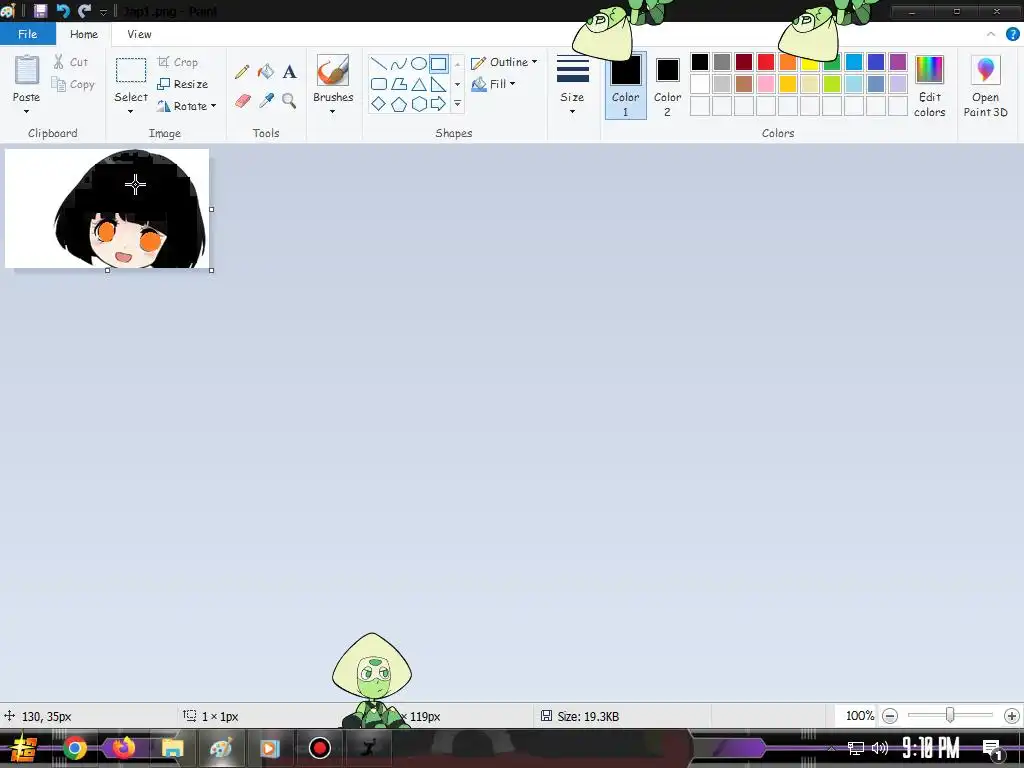Select the Magnifier tool
This screenshot has height=768, width=1024.
coord(289,101)
